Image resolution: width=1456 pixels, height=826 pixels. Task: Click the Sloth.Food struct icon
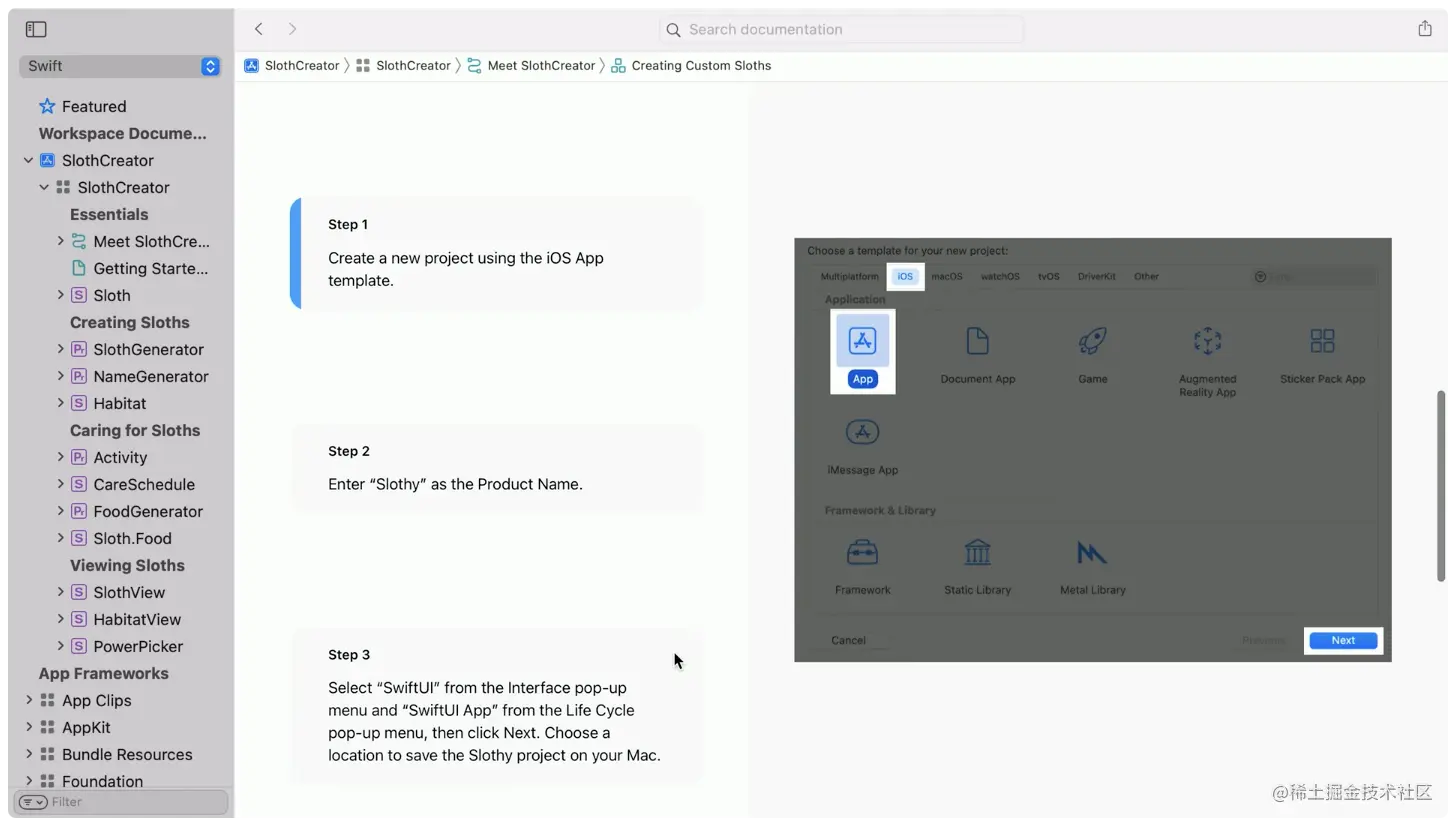point(79,538)
